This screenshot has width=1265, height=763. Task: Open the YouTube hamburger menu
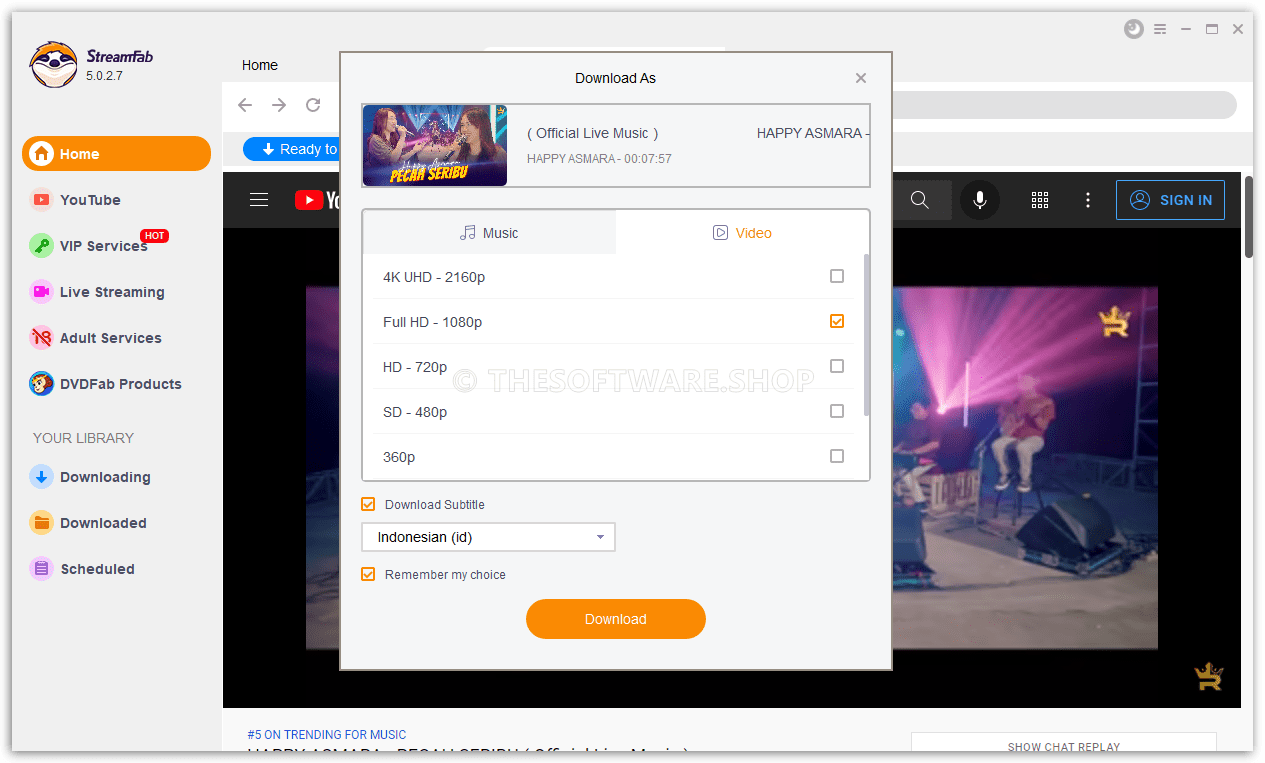[x=259, y=200]
